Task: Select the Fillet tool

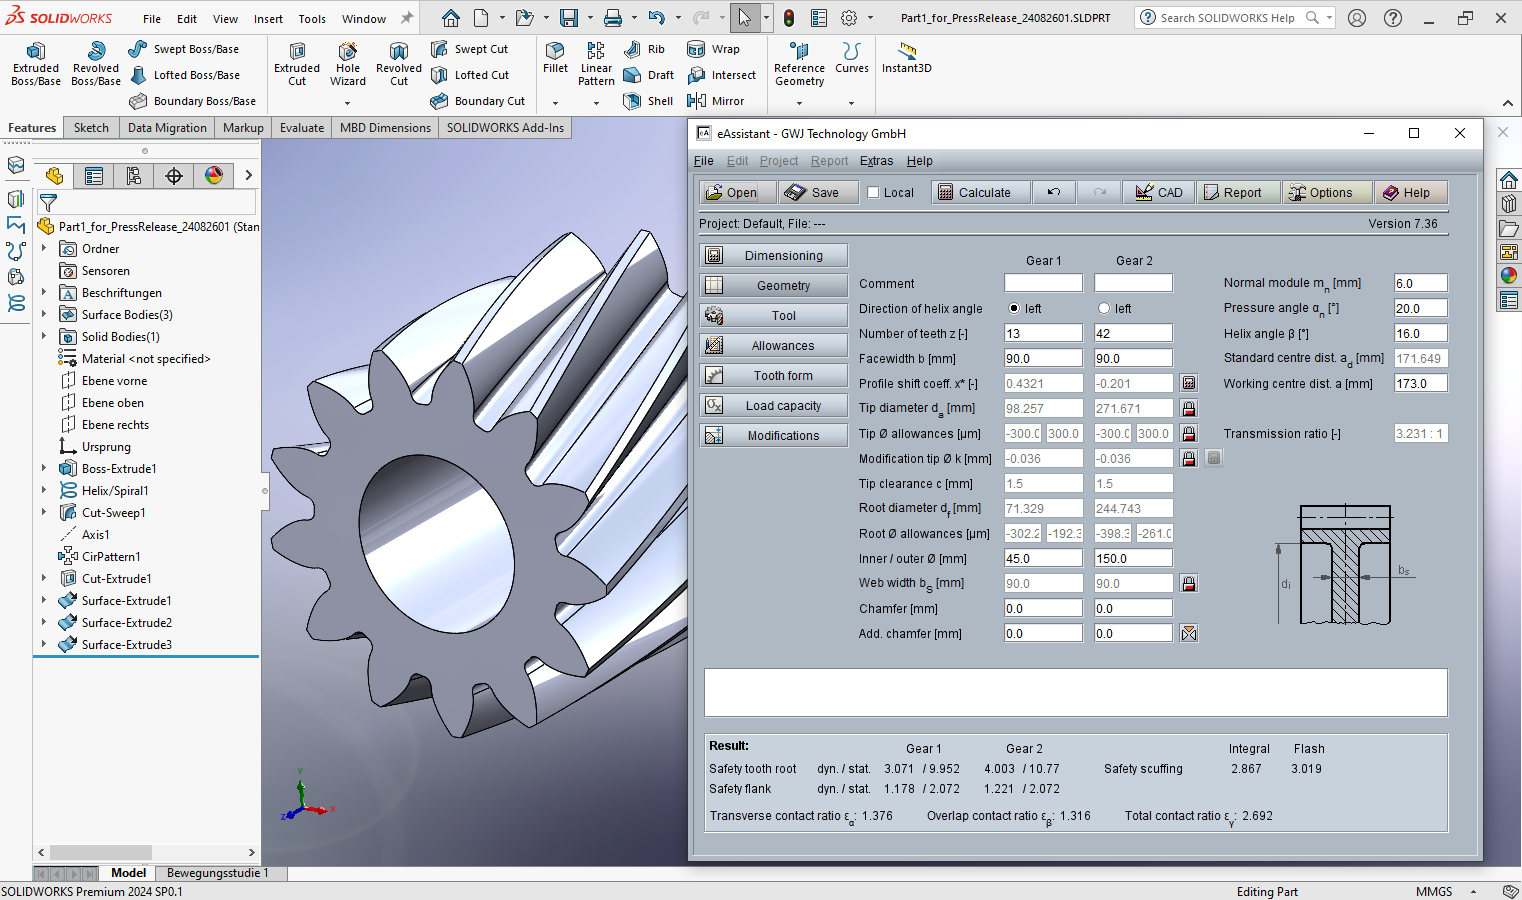Action: [x=555, y=60]
